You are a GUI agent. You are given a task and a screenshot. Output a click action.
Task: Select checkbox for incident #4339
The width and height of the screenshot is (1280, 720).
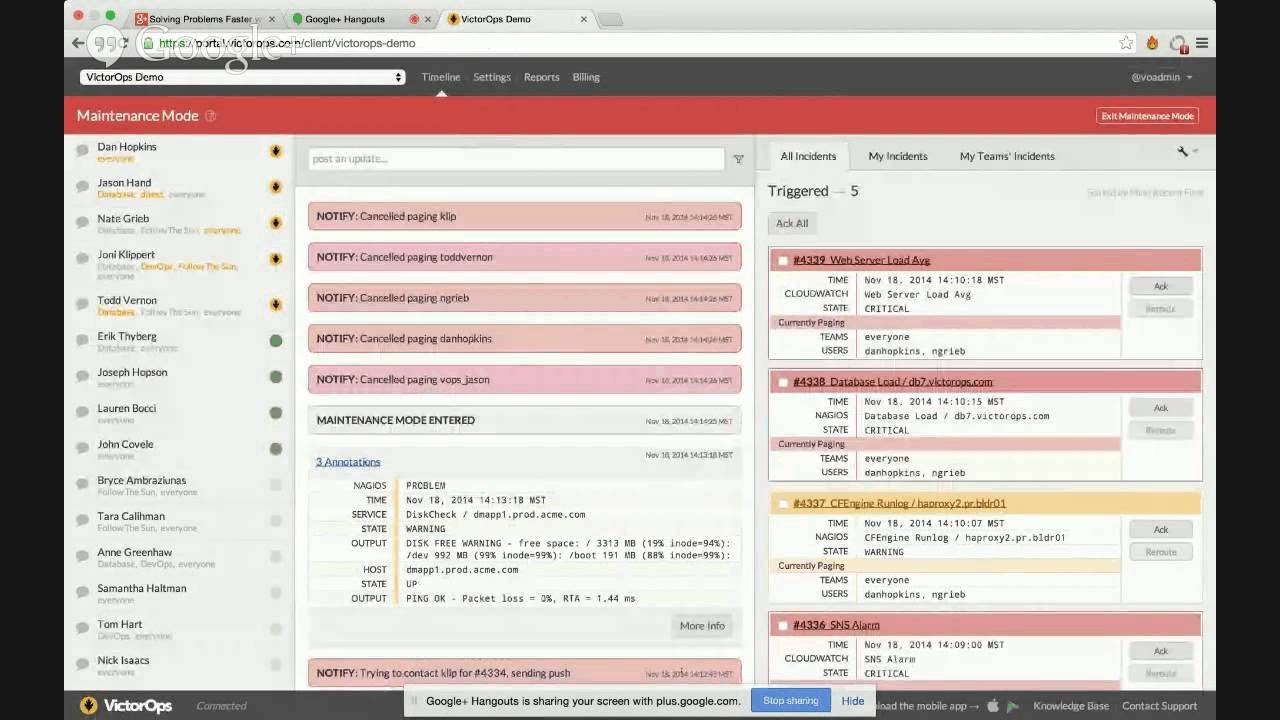point(783,261)
